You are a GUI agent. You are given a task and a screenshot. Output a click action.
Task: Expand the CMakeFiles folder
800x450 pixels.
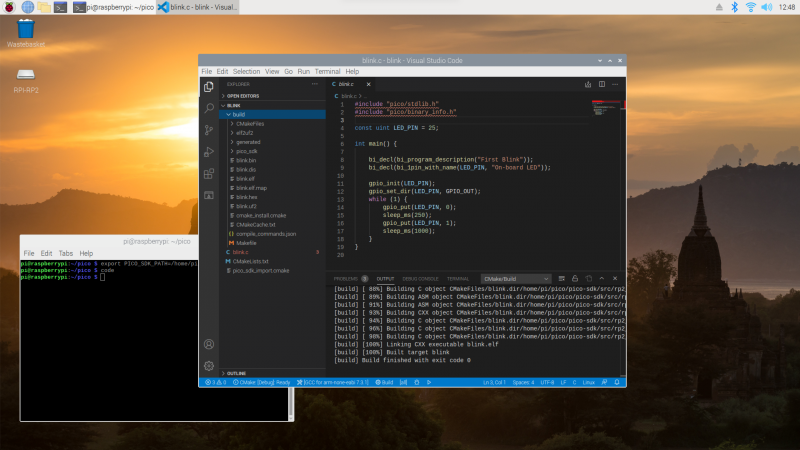click(250, 124)
